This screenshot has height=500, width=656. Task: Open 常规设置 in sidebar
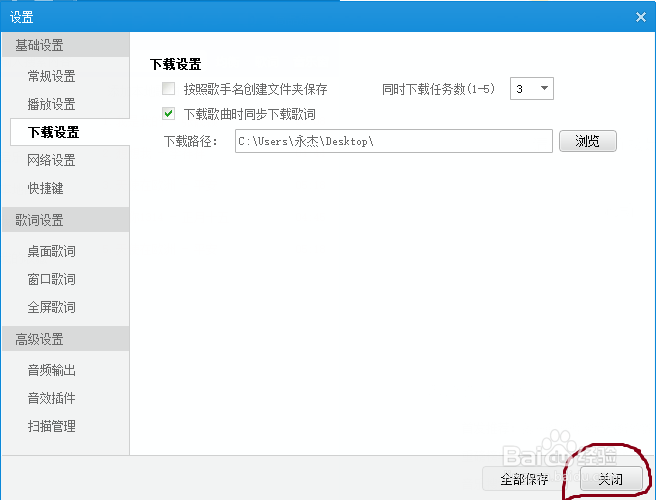tap(51, 76)
